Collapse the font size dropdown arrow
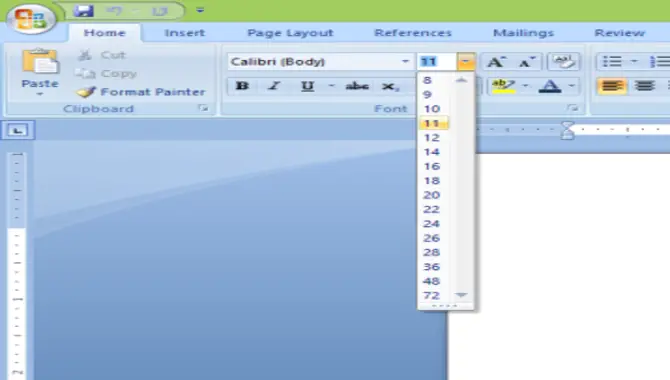 click(466, 62)
